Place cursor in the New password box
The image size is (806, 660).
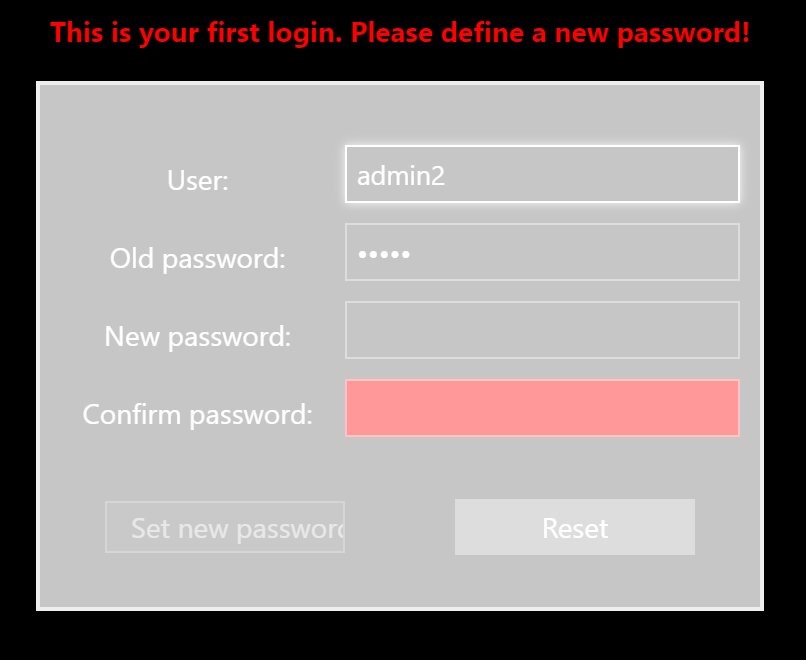(542, 329)
